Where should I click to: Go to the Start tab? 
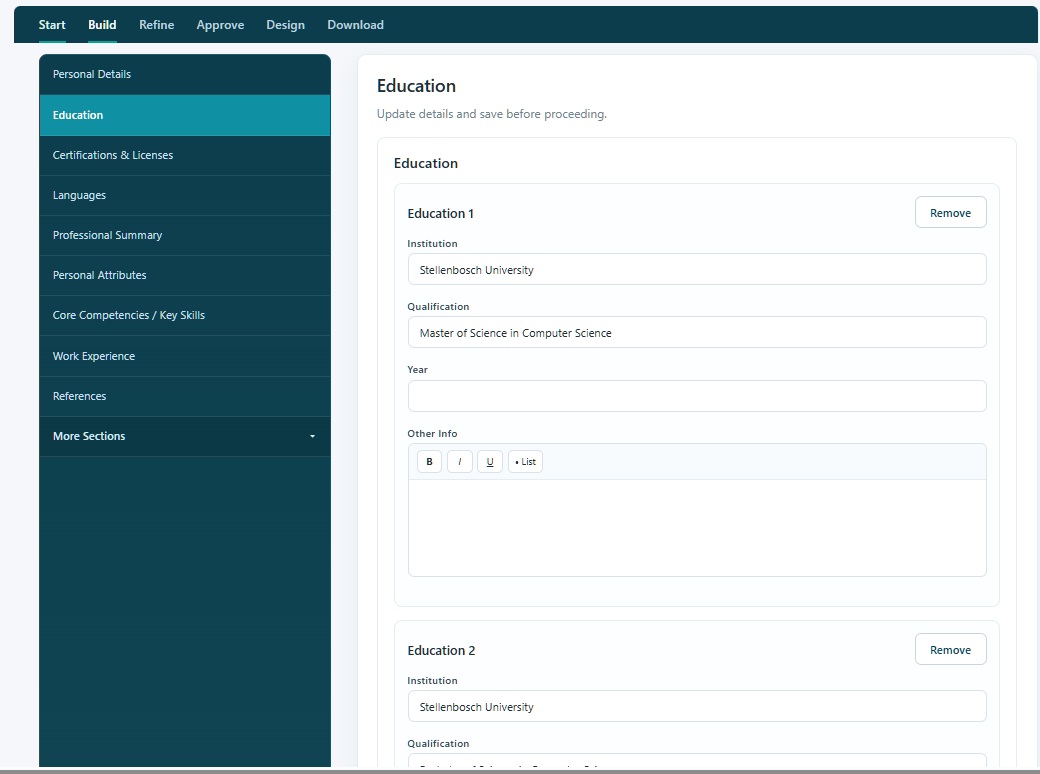click(x=52, y=25)
